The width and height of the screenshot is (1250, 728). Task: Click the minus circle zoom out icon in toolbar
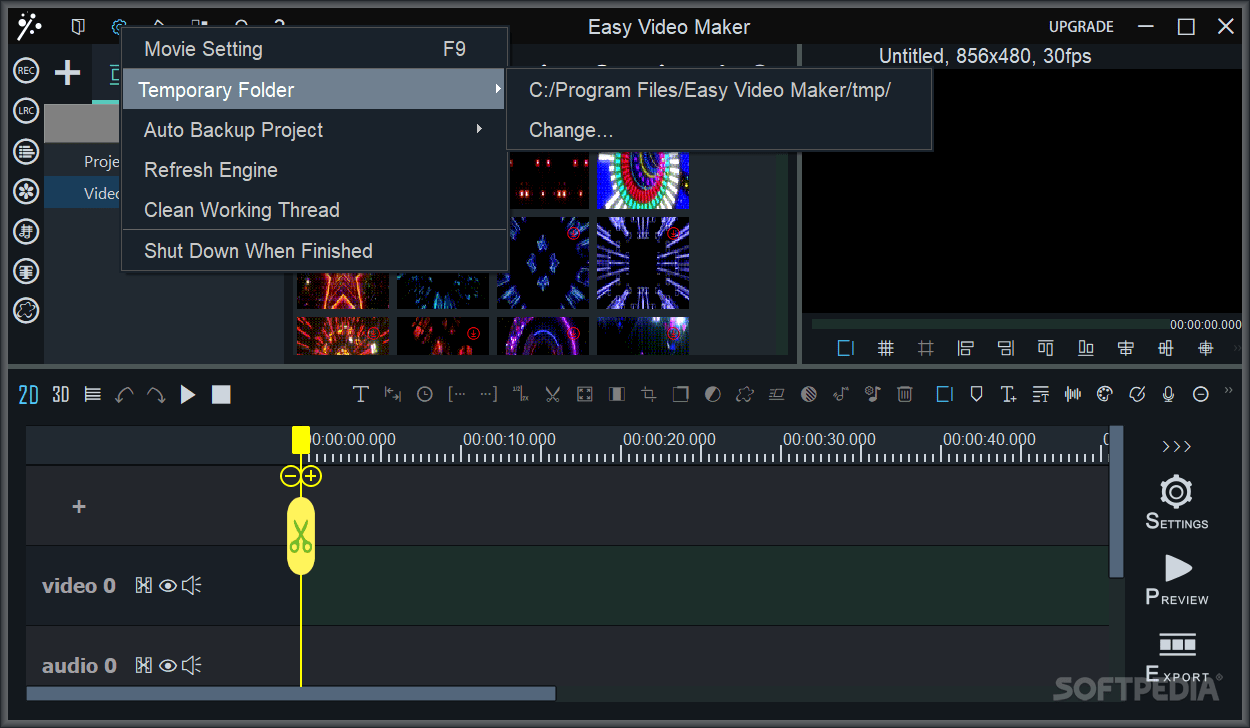pos(1201,394)
